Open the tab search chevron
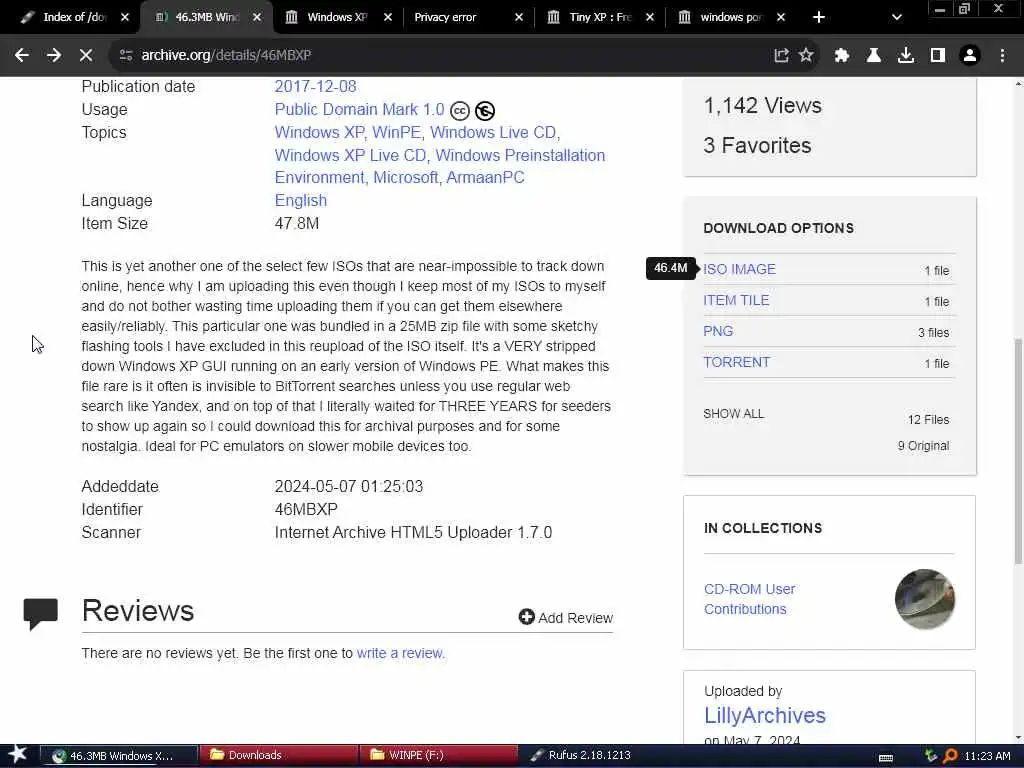Image resolution: width=1024 pixels, height=768 pixels. [x=897, y=18]
